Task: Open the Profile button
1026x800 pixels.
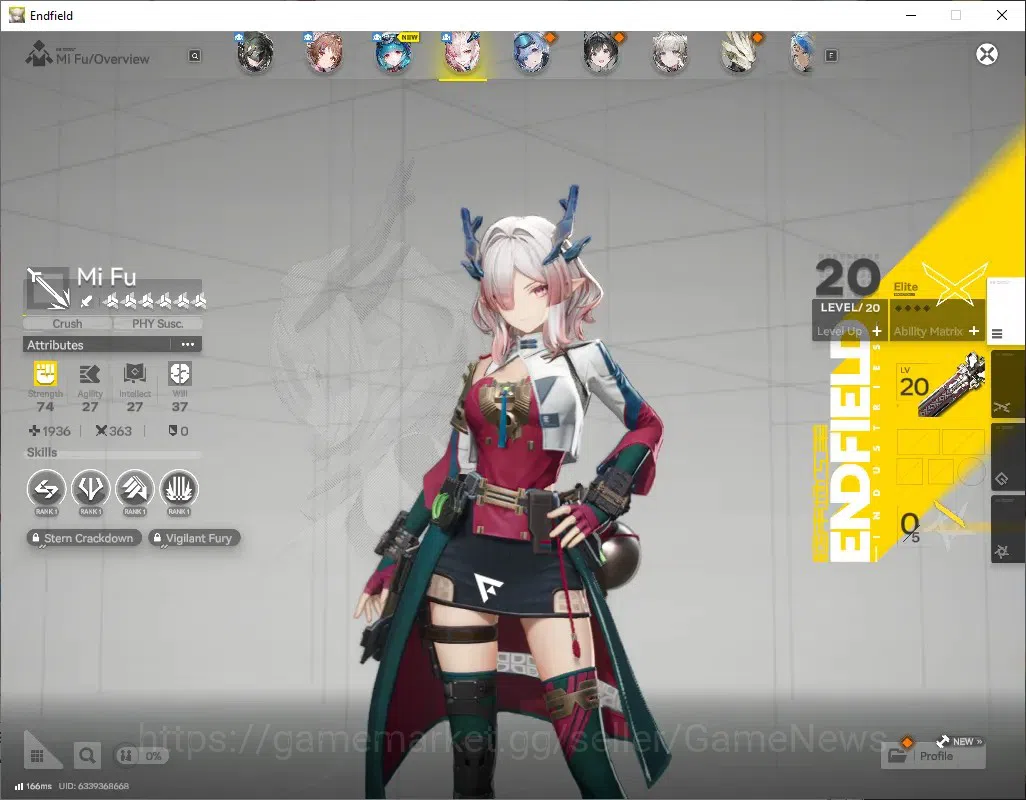Action: [932, 756]
